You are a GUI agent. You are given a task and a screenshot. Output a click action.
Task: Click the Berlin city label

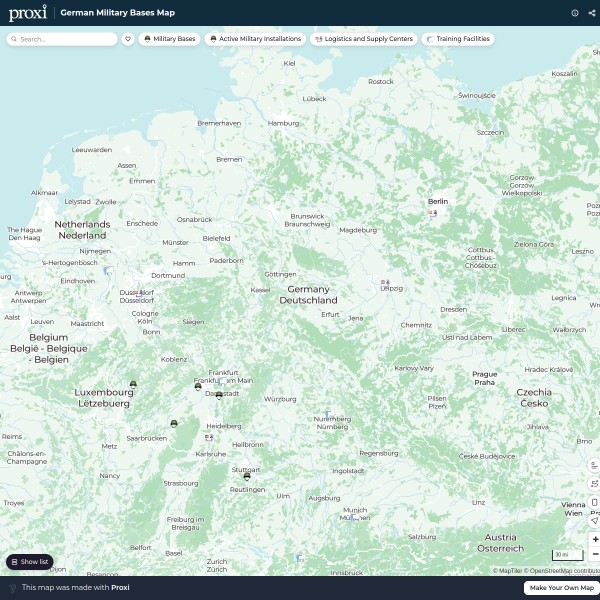(x=438, y=201)
